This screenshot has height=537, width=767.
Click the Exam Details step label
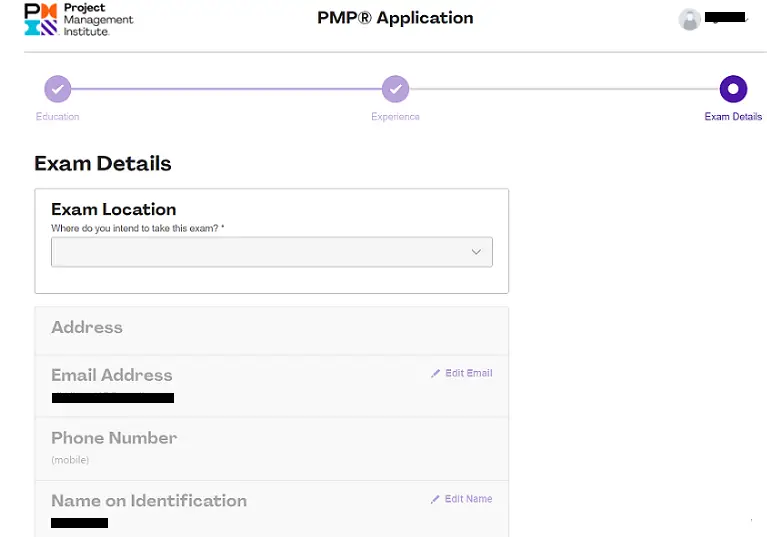tap(733, 116)
